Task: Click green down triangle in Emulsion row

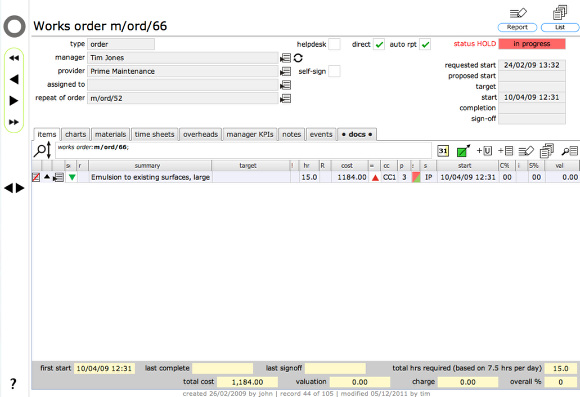Action: tap(72, 178)
